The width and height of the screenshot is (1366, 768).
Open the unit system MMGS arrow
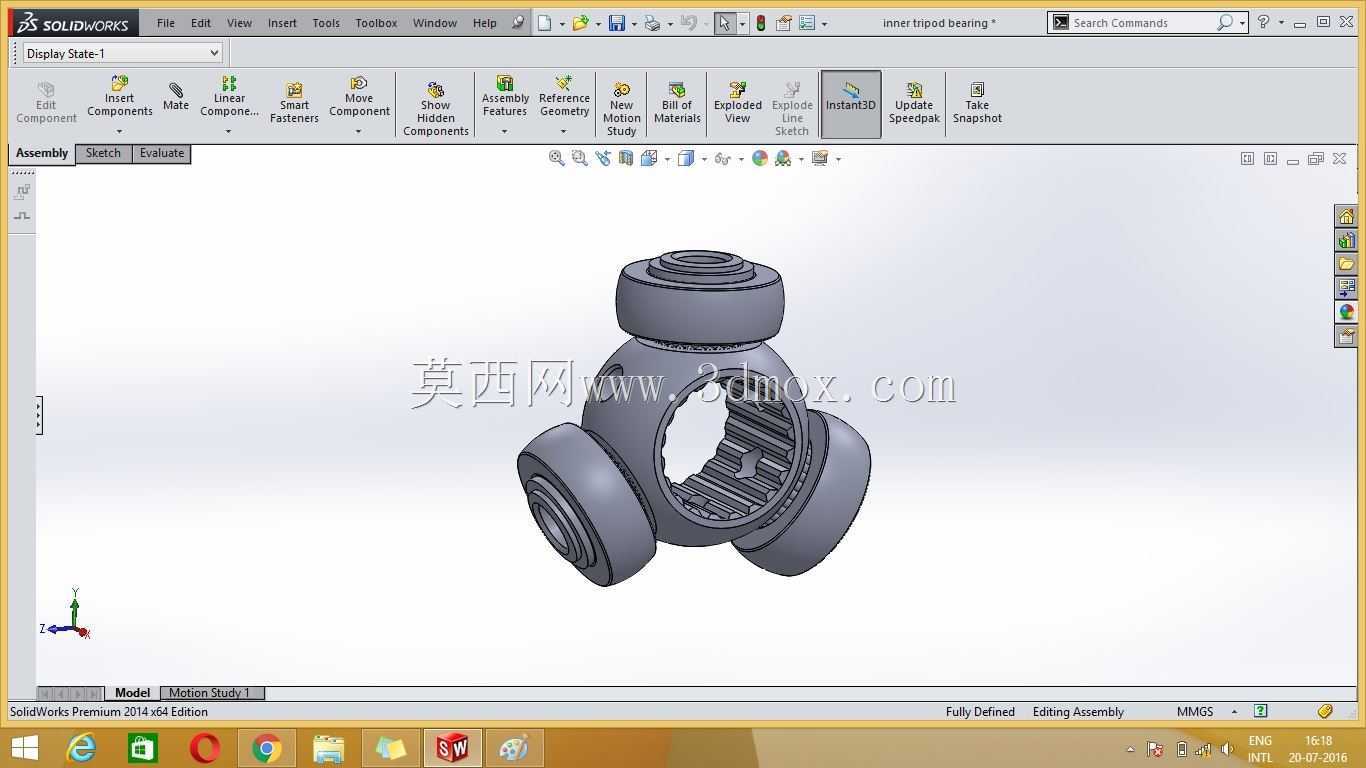pyautogui.click(x=1234, y=712)
